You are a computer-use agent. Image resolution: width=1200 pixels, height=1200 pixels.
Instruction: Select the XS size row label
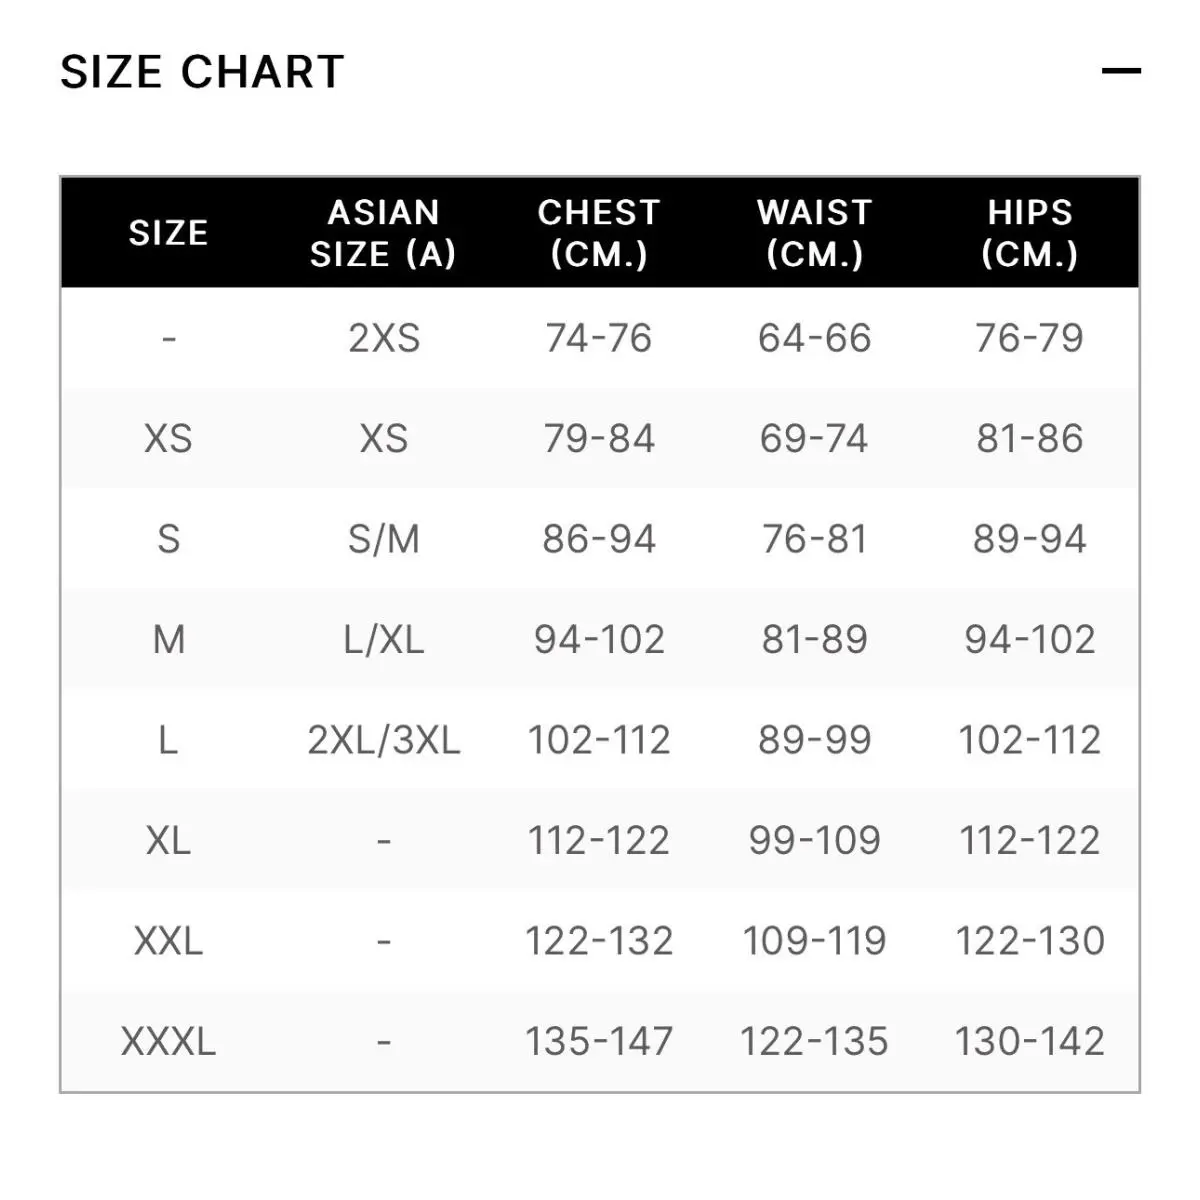[x=168, y=439]
